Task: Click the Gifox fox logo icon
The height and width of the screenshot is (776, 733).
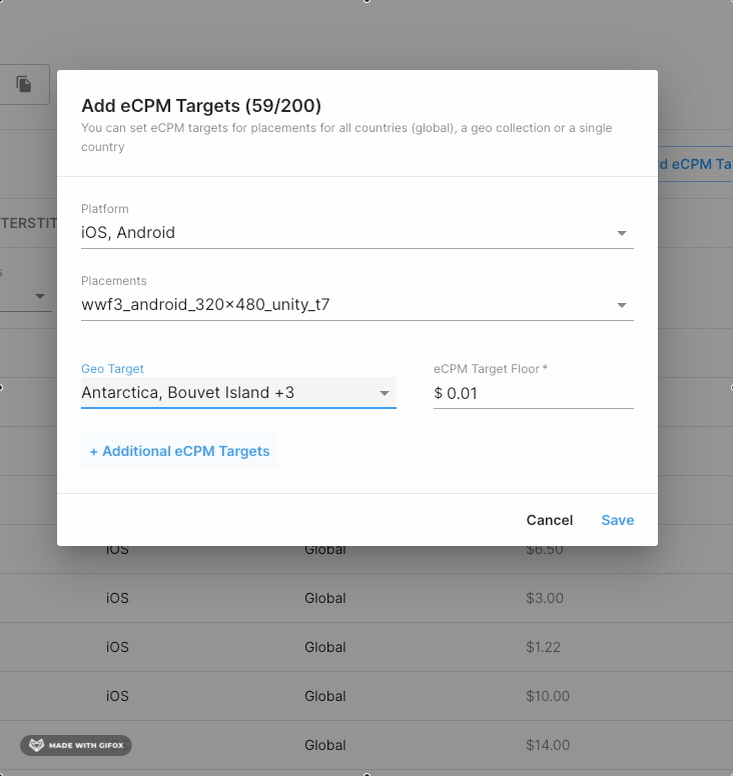Action: click(36, 745)
